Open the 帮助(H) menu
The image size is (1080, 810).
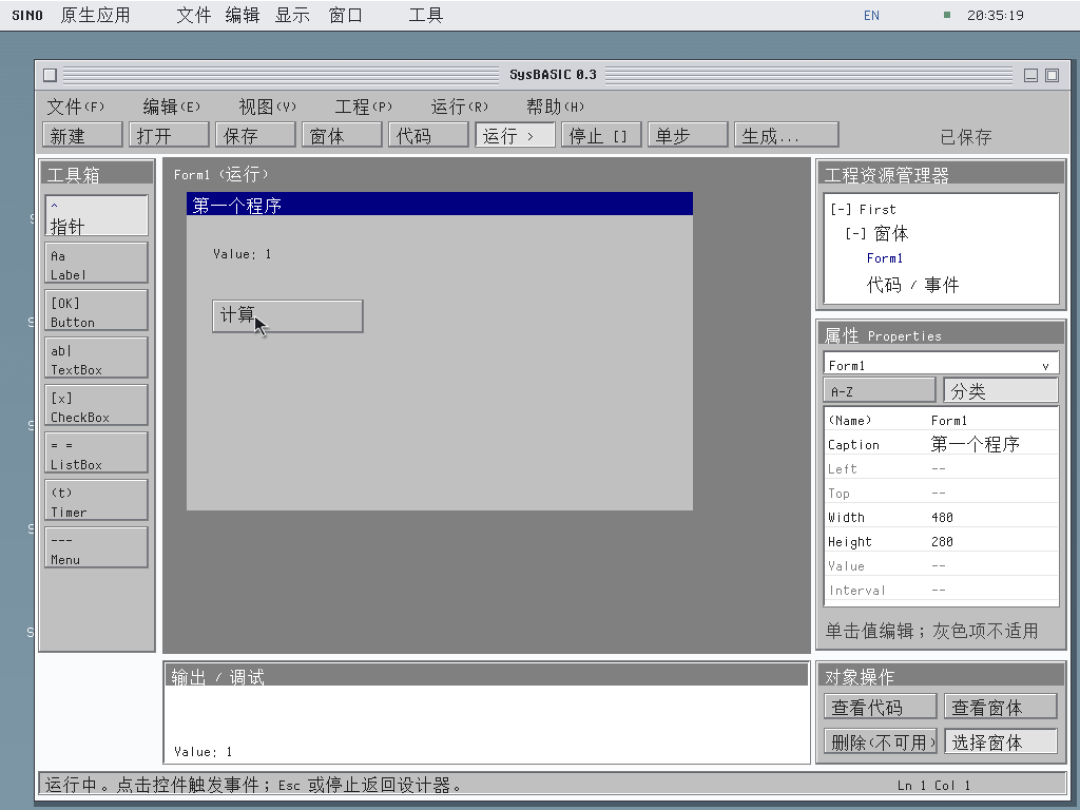(x=555, y=107)
